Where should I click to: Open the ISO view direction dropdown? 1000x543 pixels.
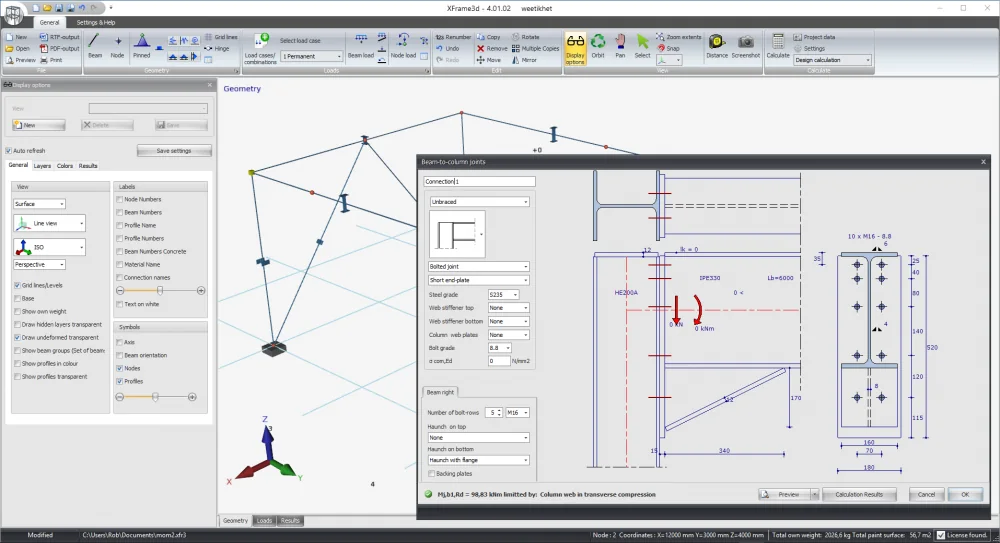tap(49, 247)
